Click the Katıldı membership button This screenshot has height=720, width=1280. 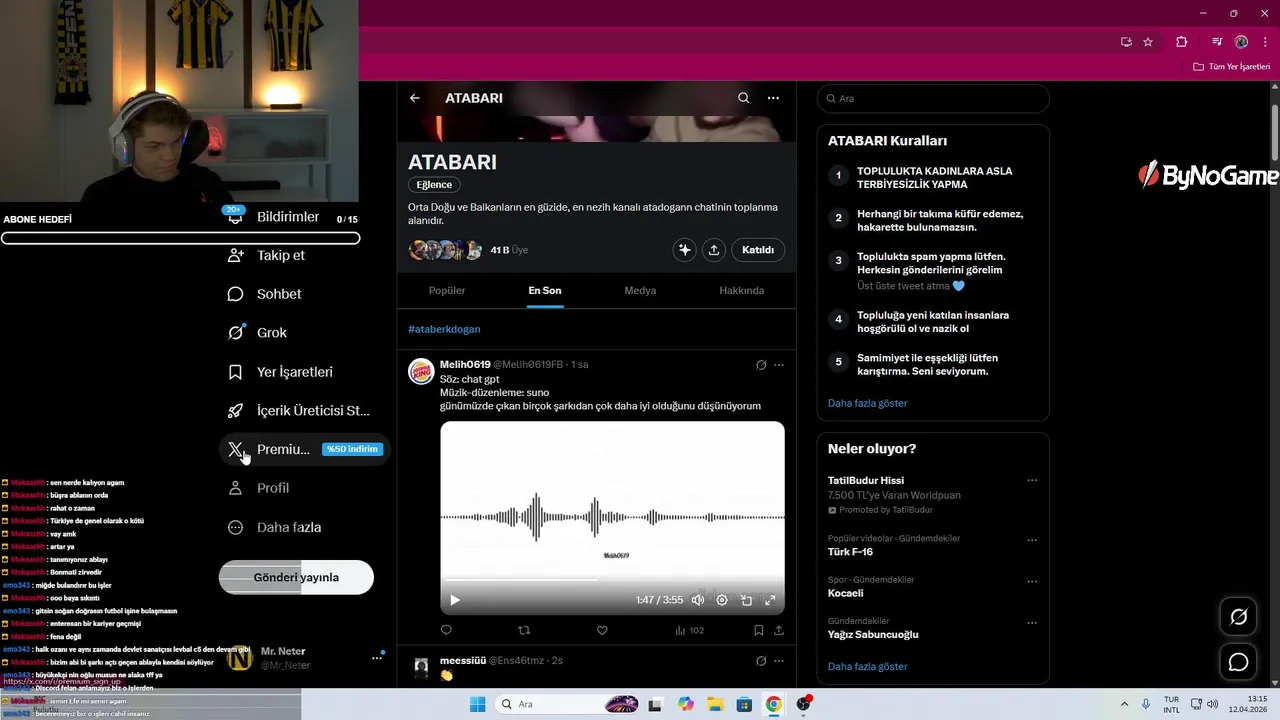coord(758,250)
